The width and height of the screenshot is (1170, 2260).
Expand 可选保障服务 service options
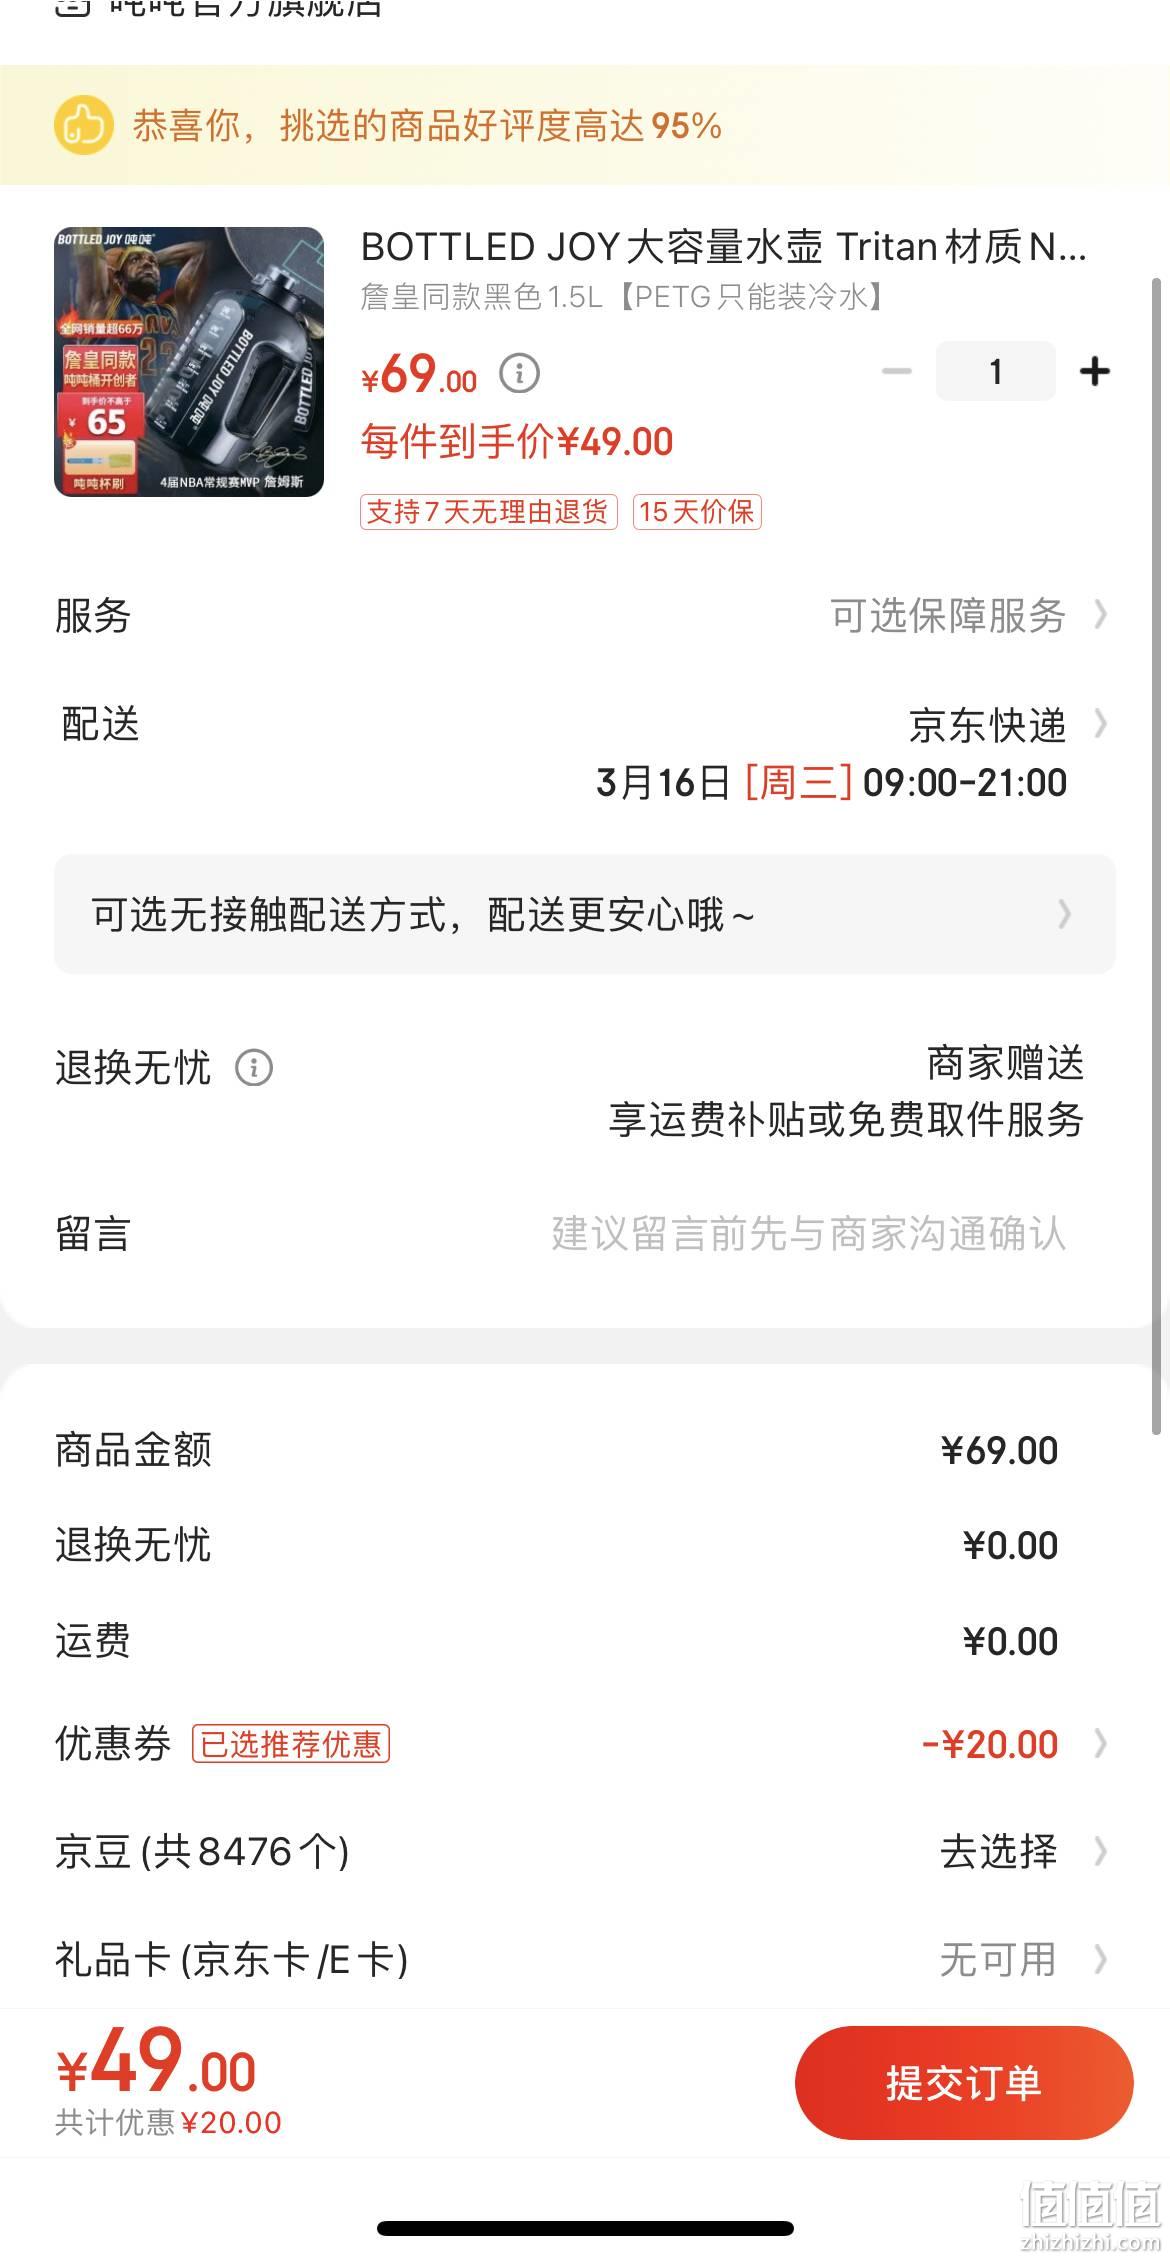point(968,615)
